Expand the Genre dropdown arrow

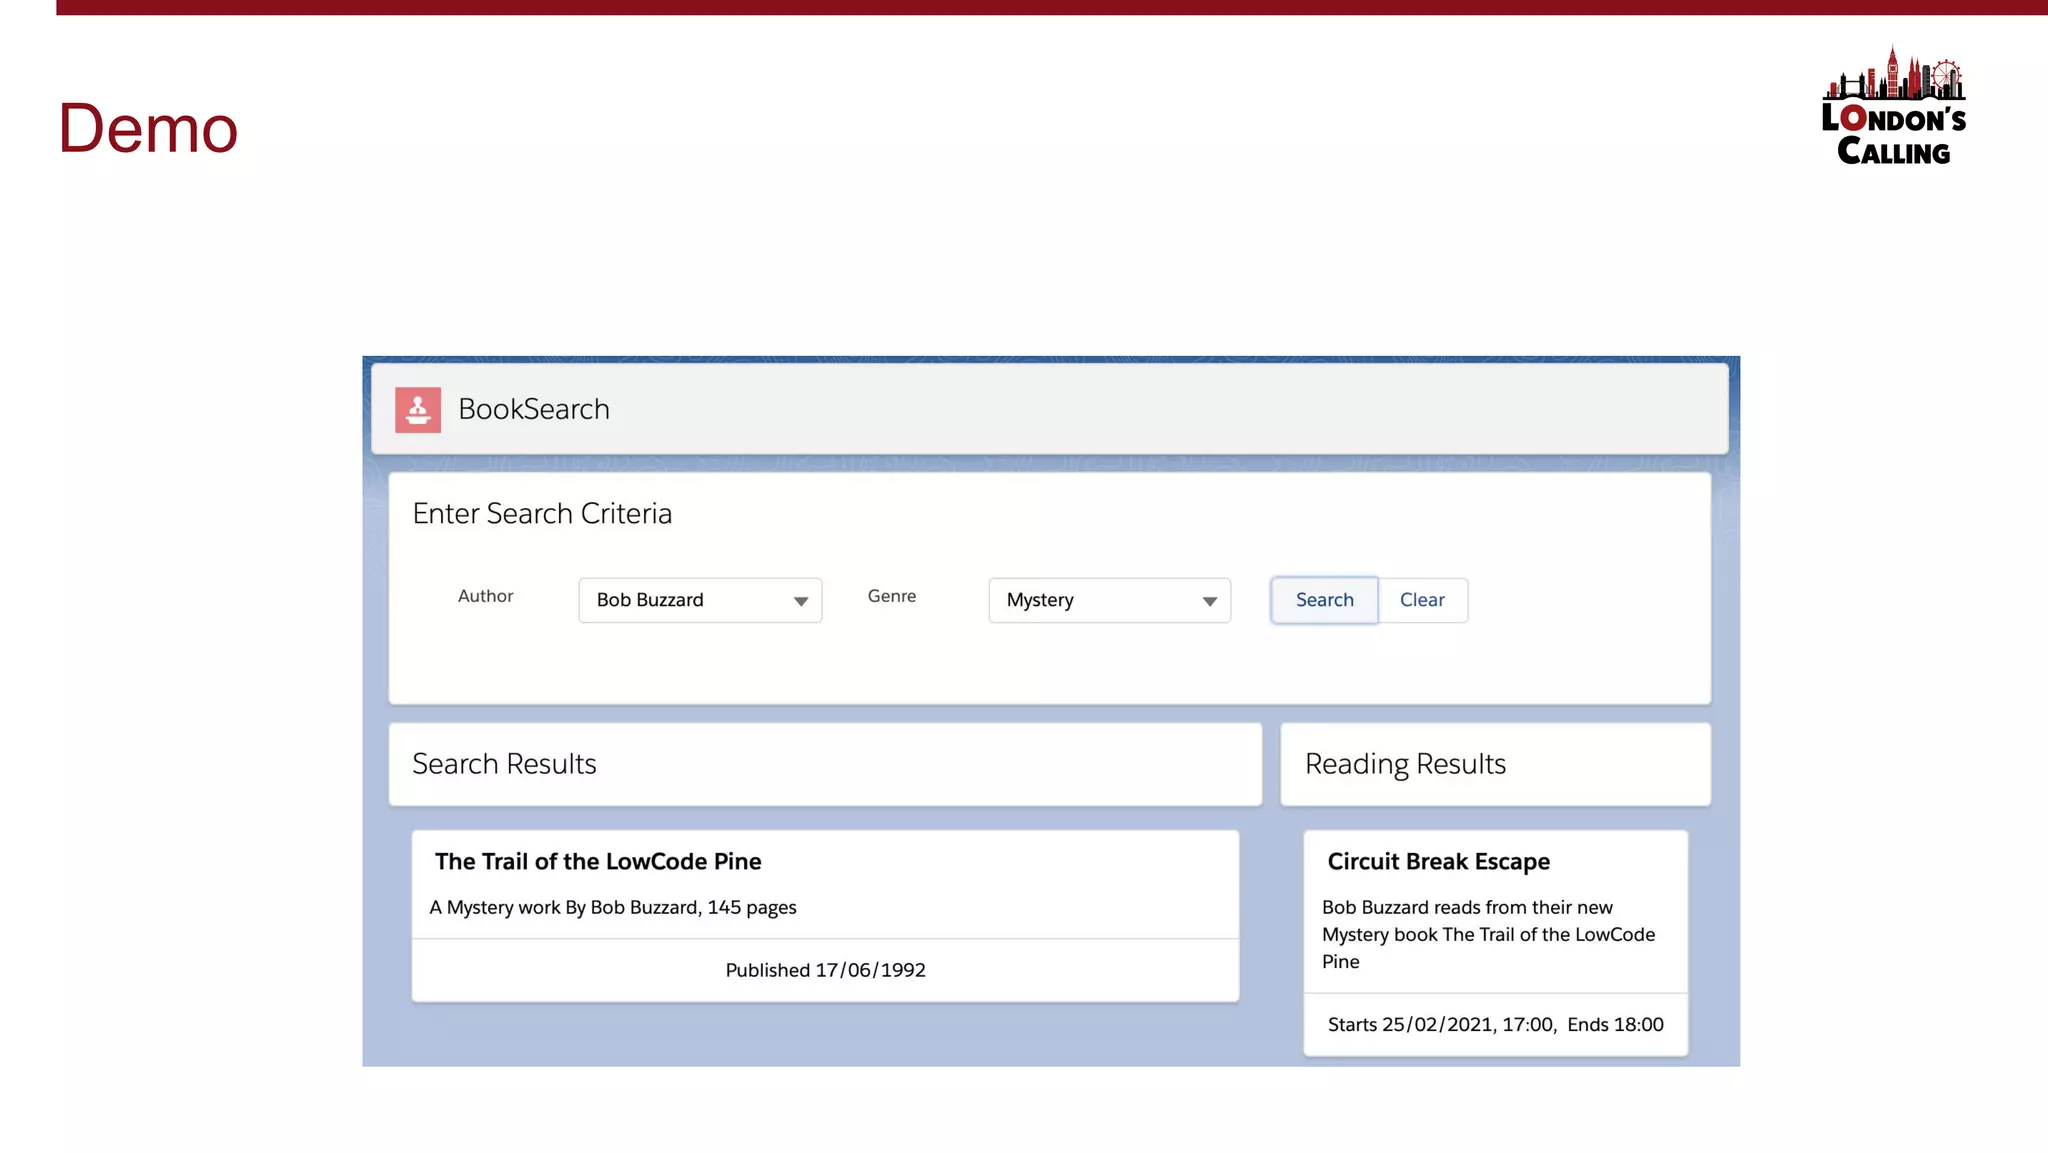click(x=1209, y=601)
